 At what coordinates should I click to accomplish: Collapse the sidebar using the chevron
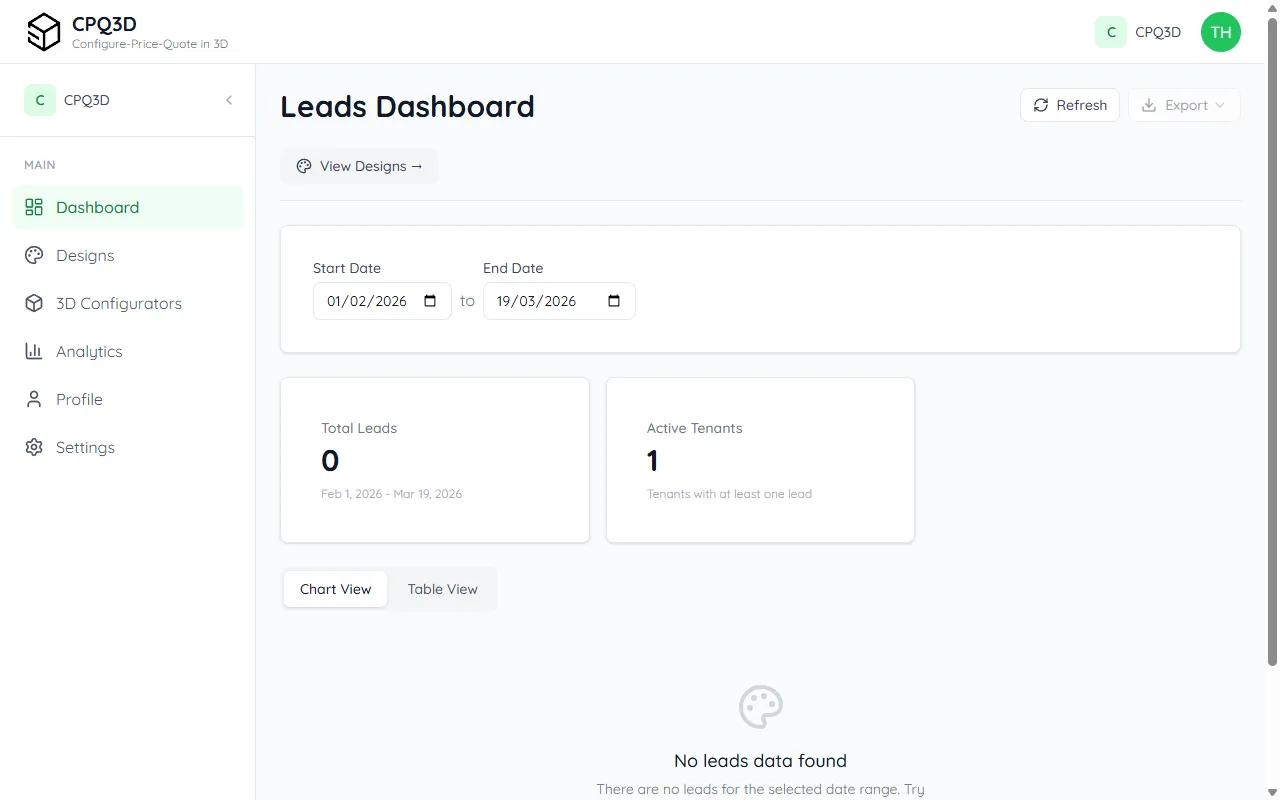[x=229, y=100]
